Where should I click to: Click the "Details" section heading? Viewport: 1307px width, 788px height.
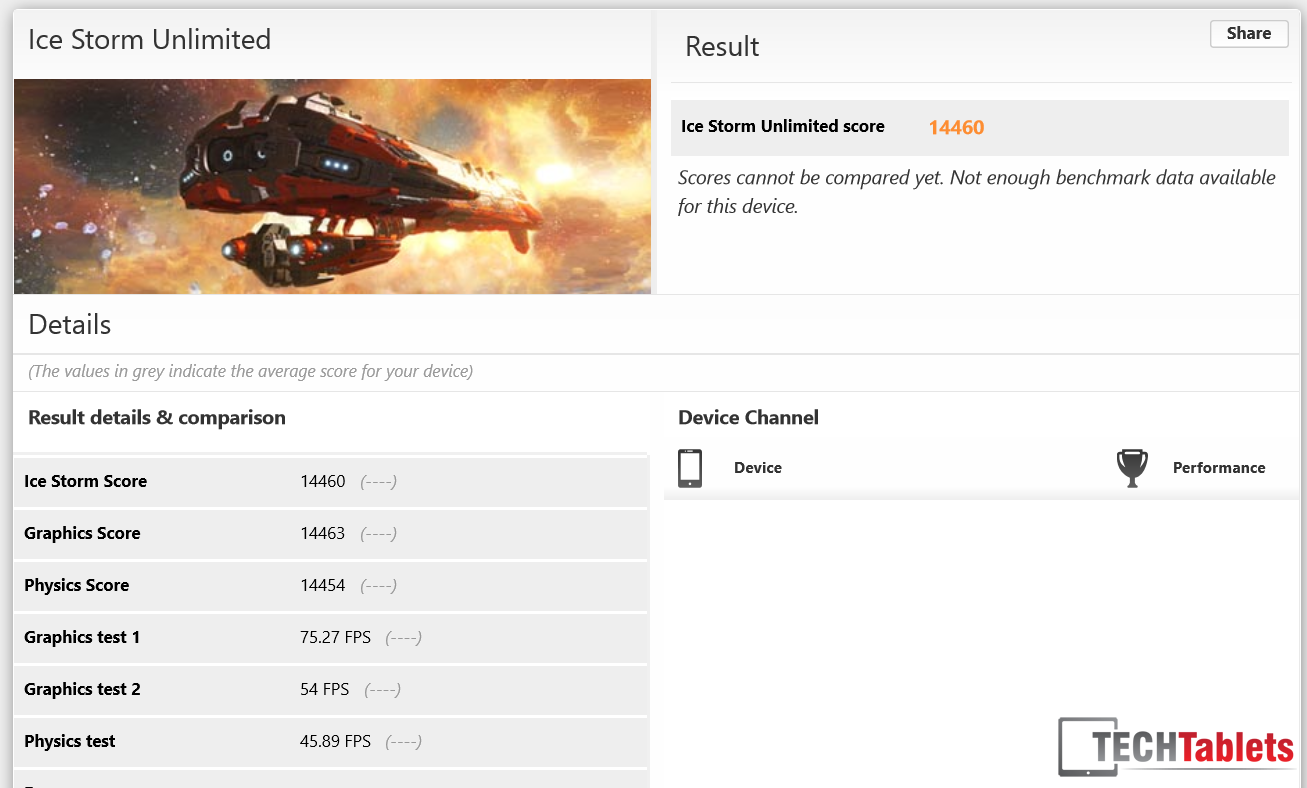[x=70, y=325]
